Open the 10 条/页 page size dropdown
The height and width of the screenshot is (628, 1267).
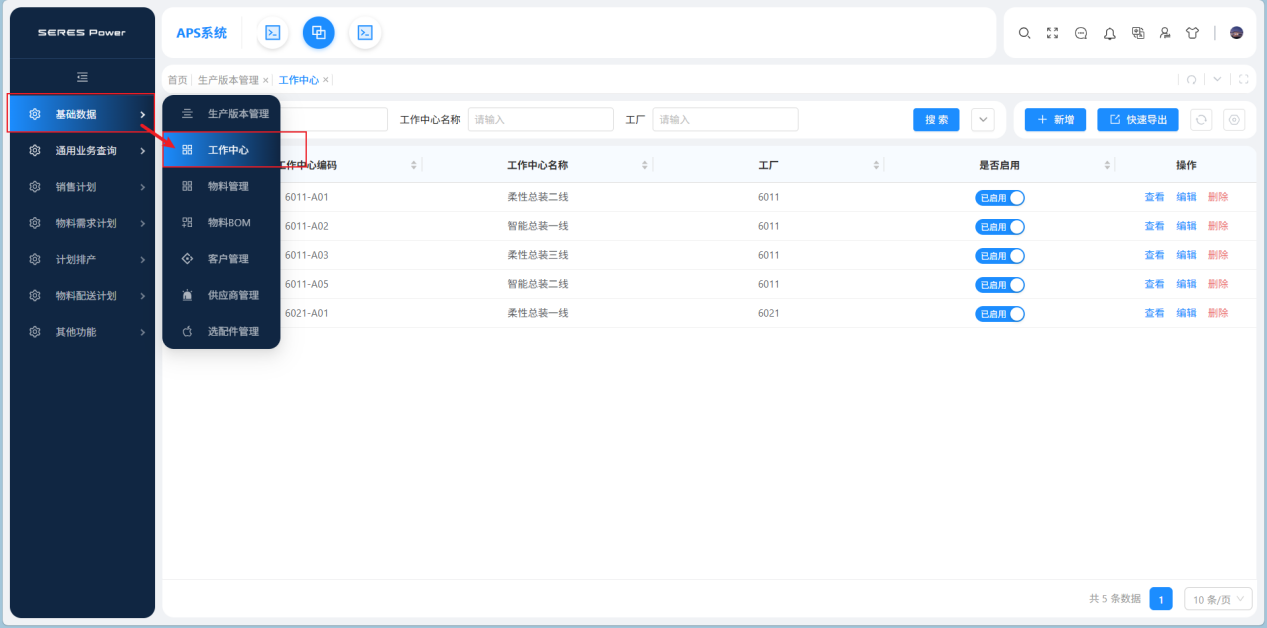coord(1218,599)
